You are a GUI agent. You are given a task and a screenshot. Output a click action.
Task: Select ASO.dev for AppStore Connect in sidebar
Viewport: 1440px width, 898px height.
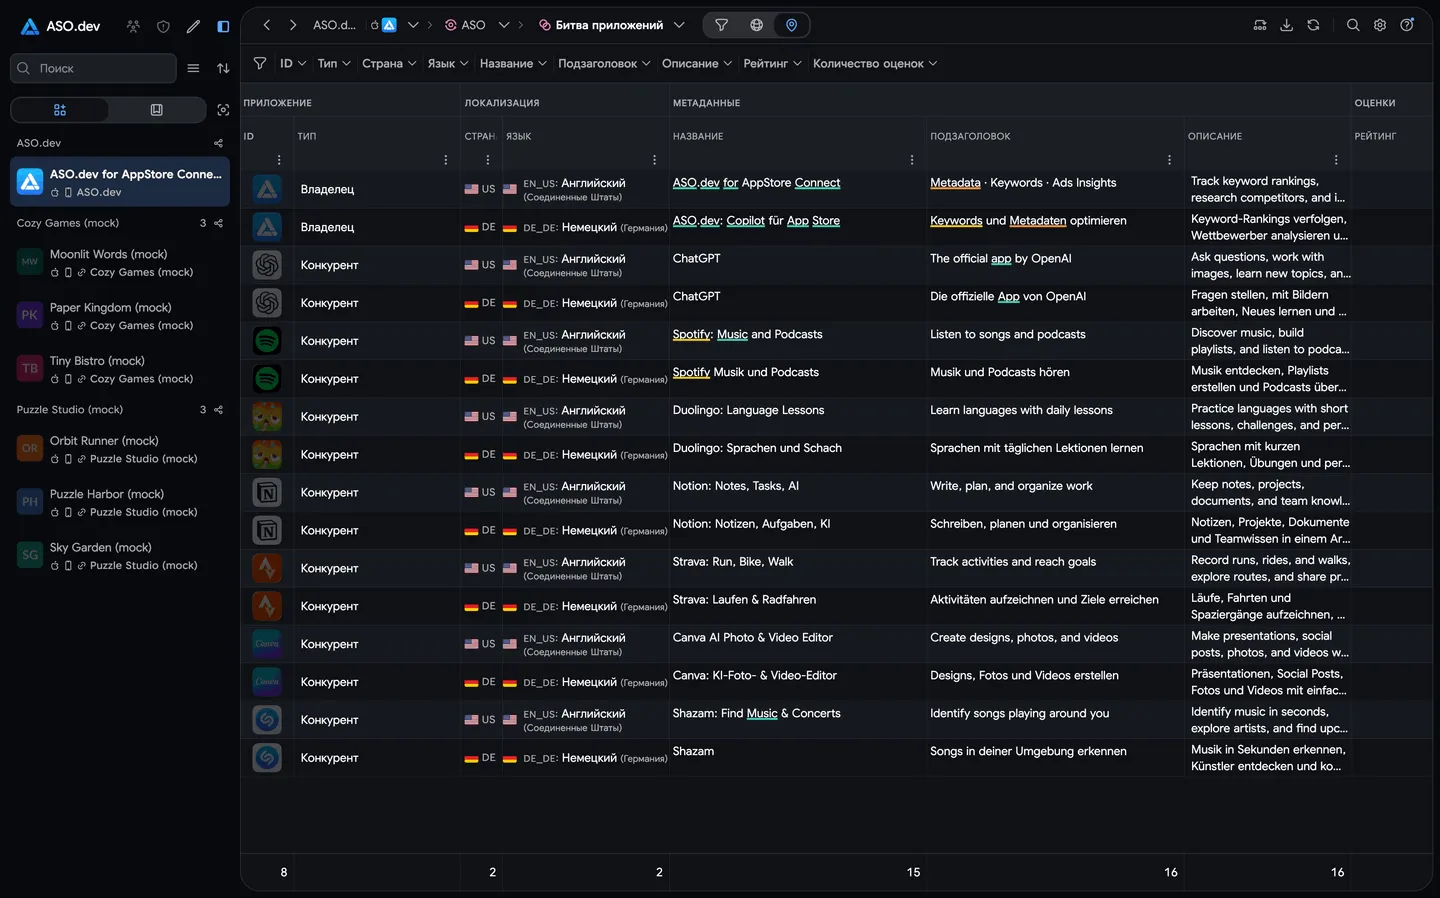point(120,182)
